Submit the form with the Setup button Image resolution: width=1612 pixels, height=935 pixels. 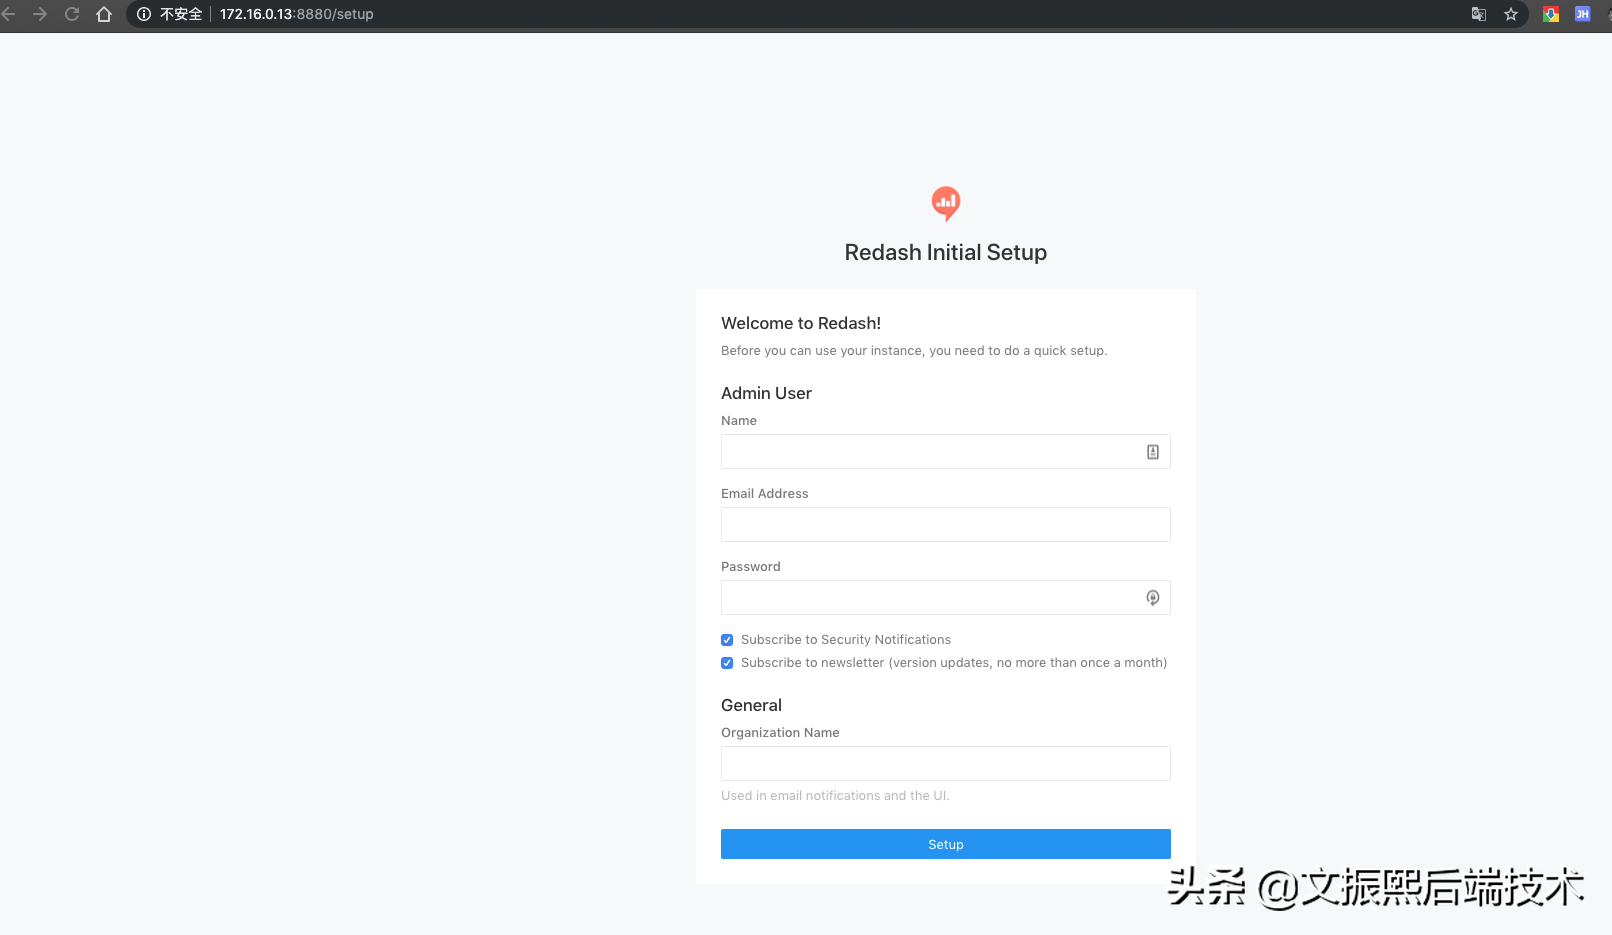coord(946,844)
